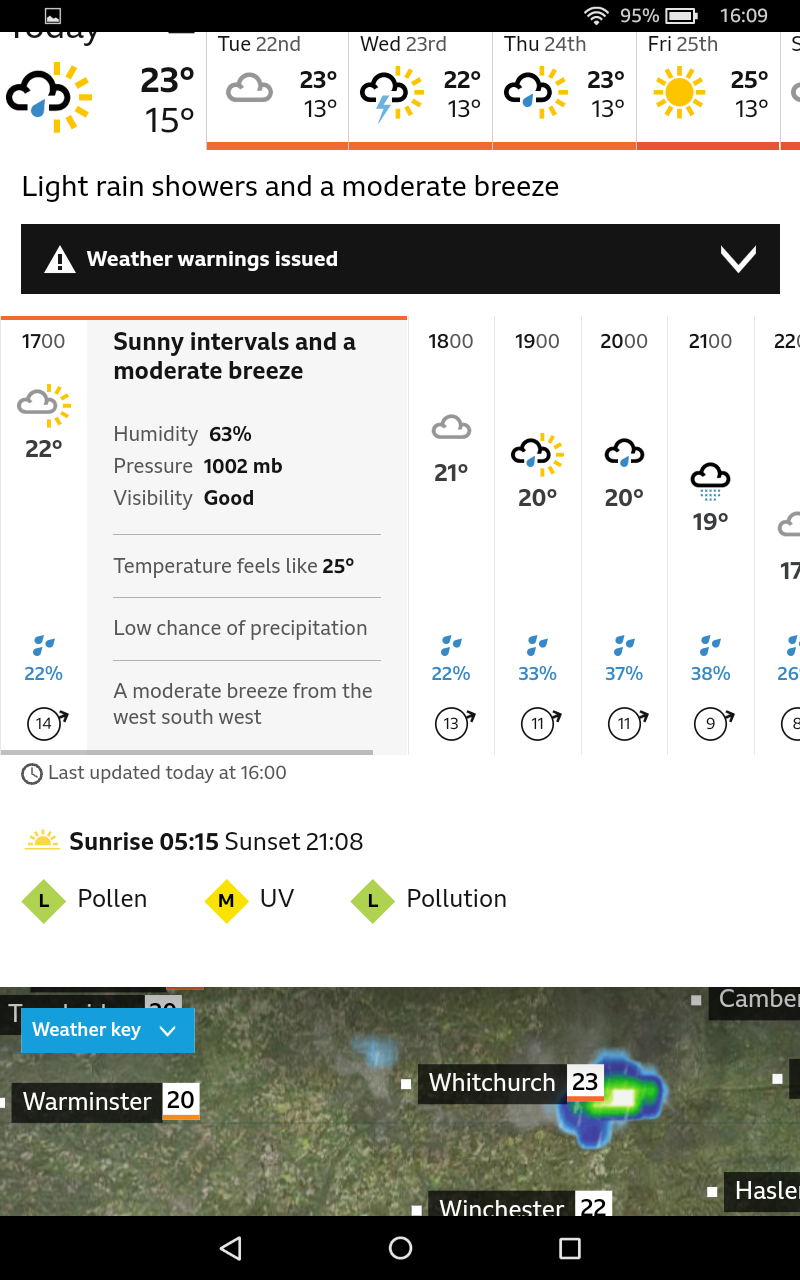Tap the Whitchurch 23 map label
This screenshot has width=800, height=1280.
point(511,1083)
